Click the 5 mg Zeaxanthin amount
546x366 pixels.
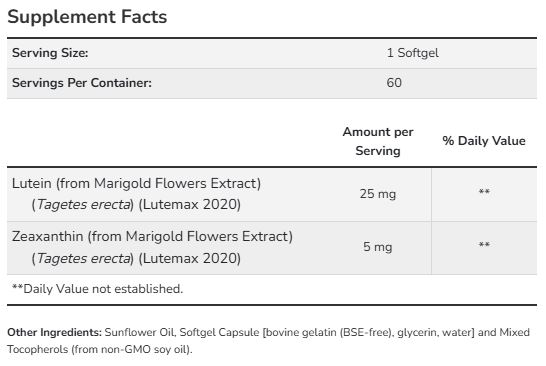[x=378, y=247]
